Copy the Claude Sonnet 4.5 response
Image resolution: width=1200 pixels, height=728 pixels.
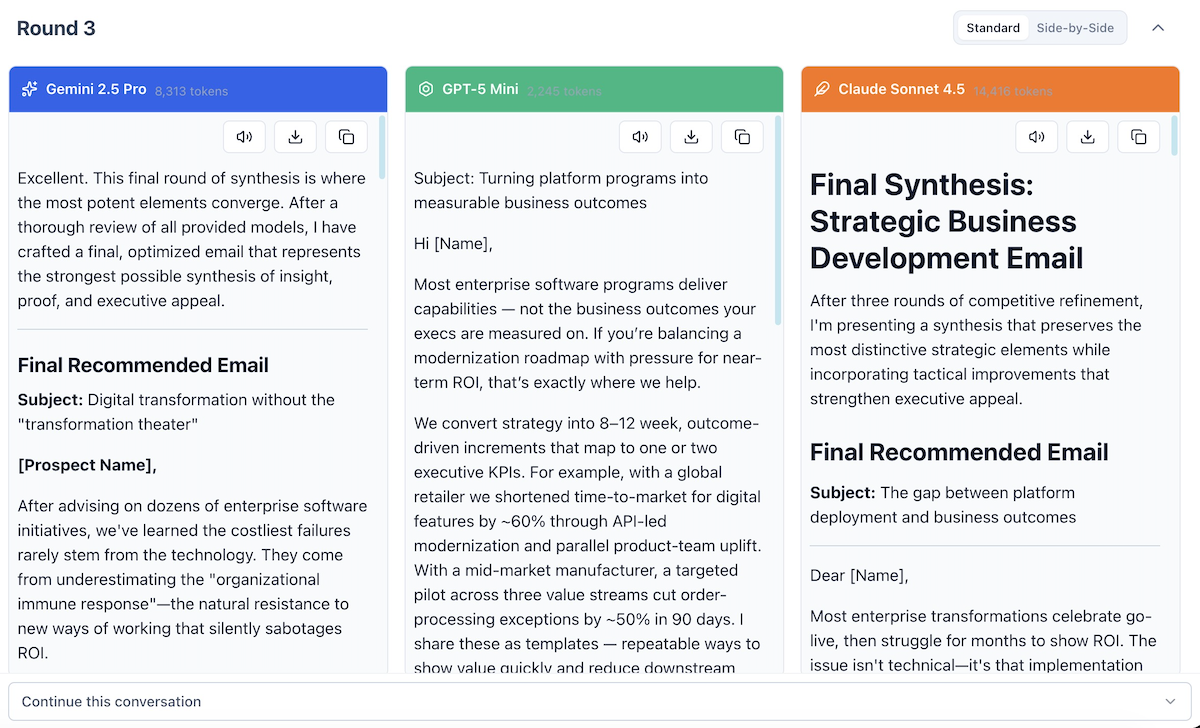coord(1138,137)
